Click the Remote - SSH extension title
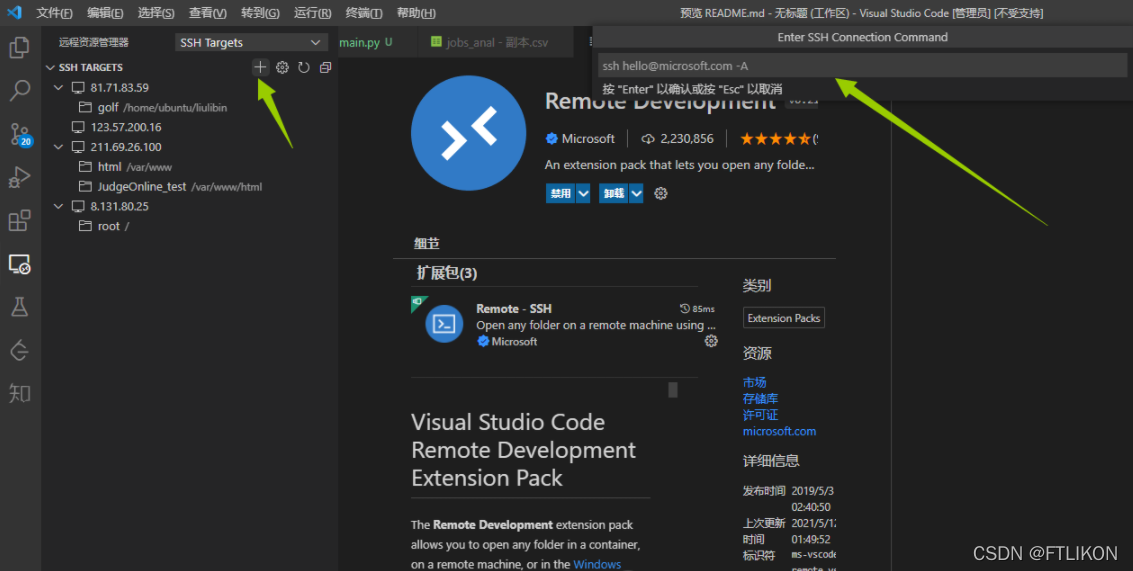The width and height of the screenshot is (1133, 571). click(514, 309)
